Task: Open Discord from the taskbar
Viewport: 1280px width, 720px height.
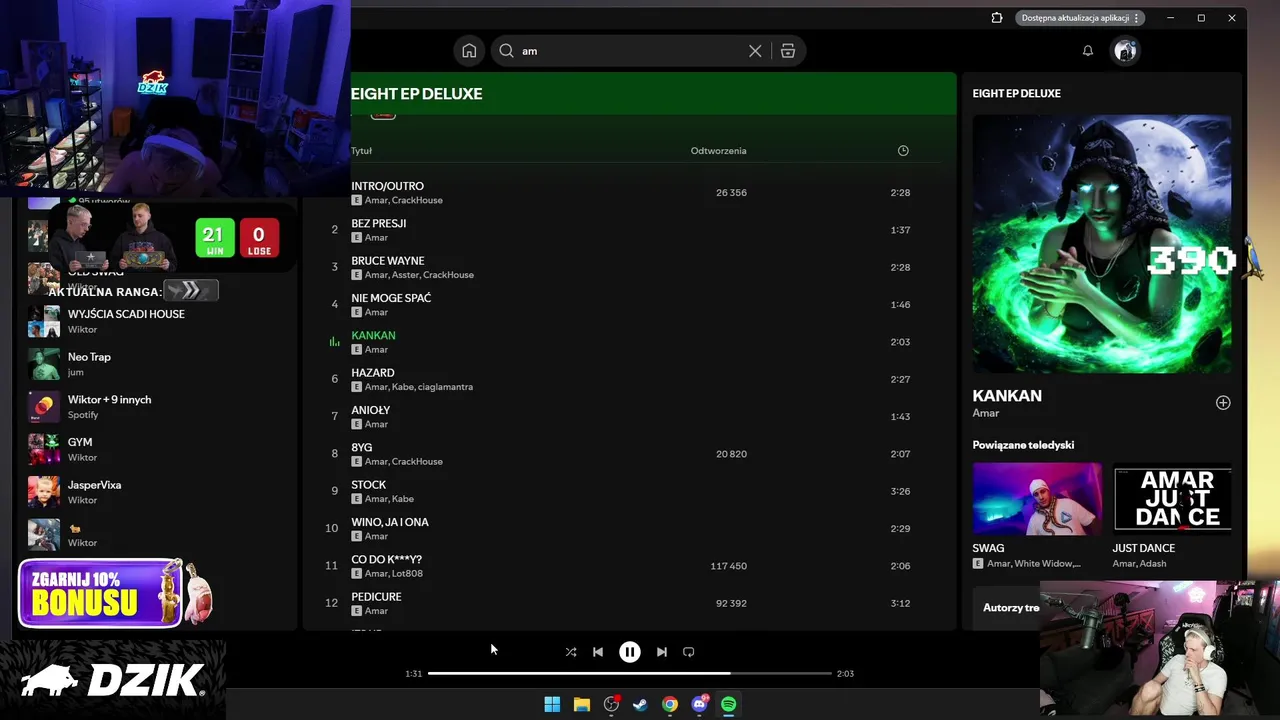Action: pos(700,705)
